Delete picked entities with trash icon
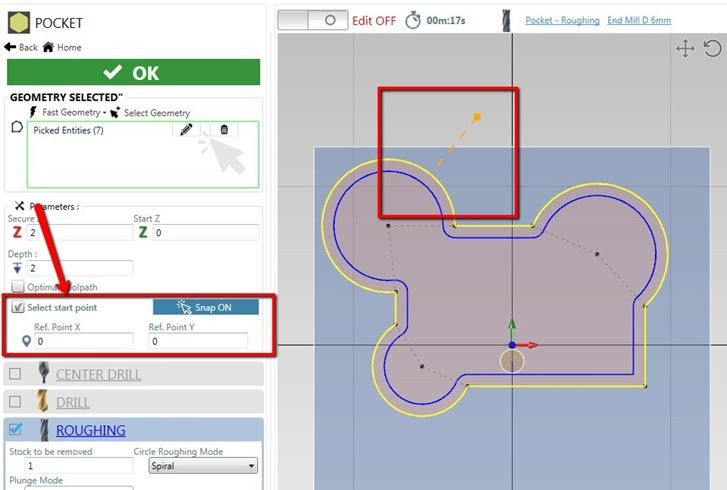The width and height of the screenshot is (727, 490). [x=224, y=130]
